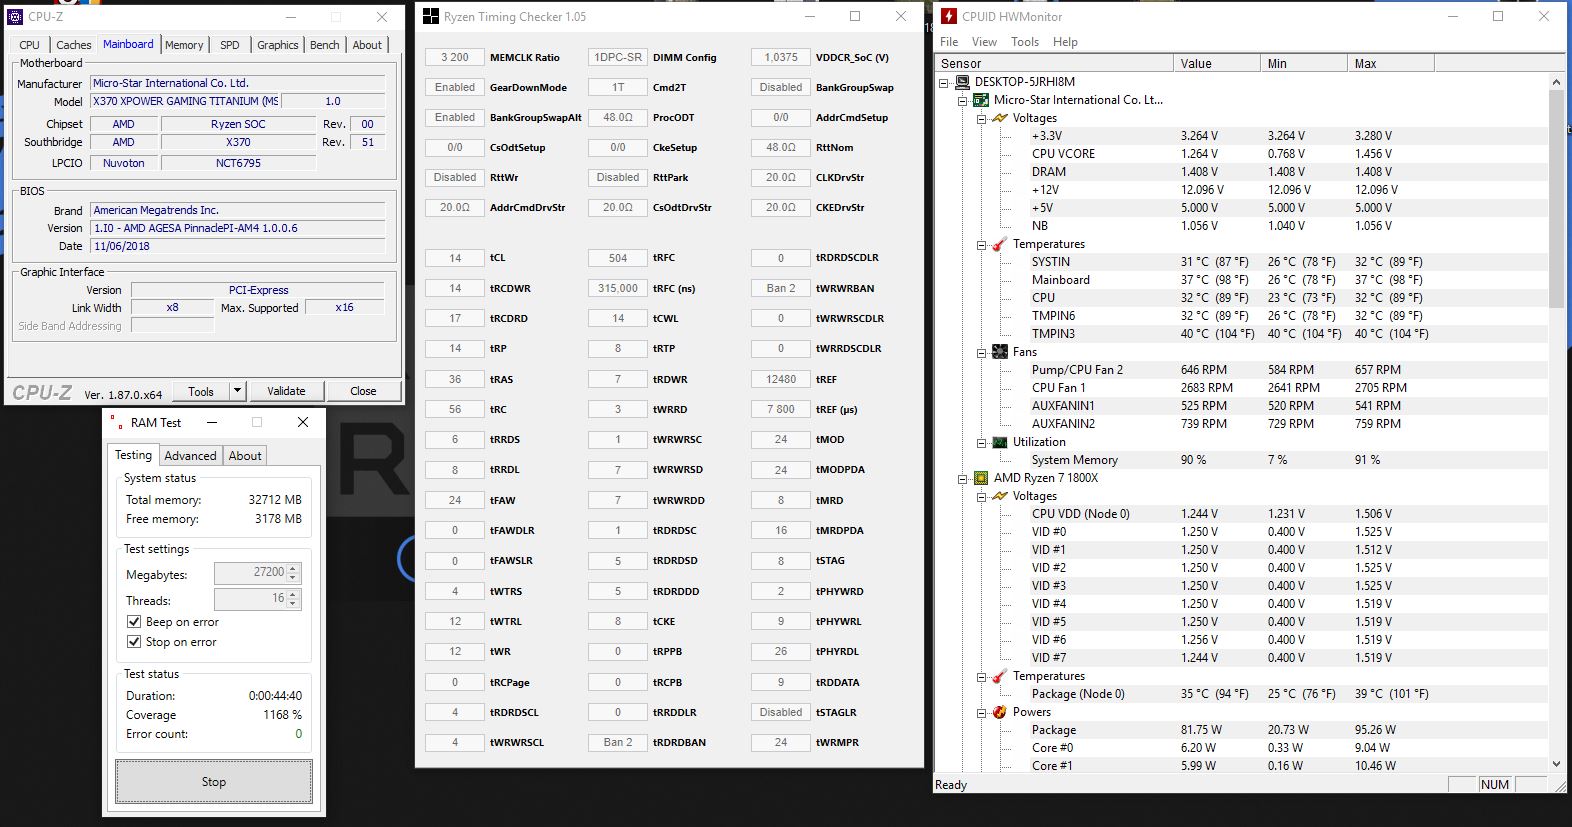Open the CPU-Z Tools dropdown arrow
The width and height of the screenshot is (1572, 827).
[237, 391]
